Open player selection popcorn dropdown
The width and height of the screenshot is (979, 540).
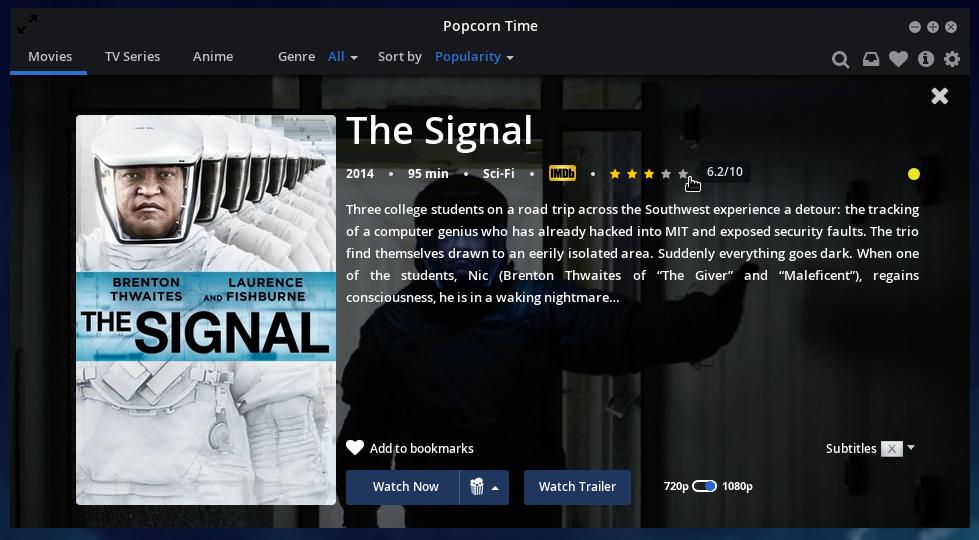click(484, 487)
